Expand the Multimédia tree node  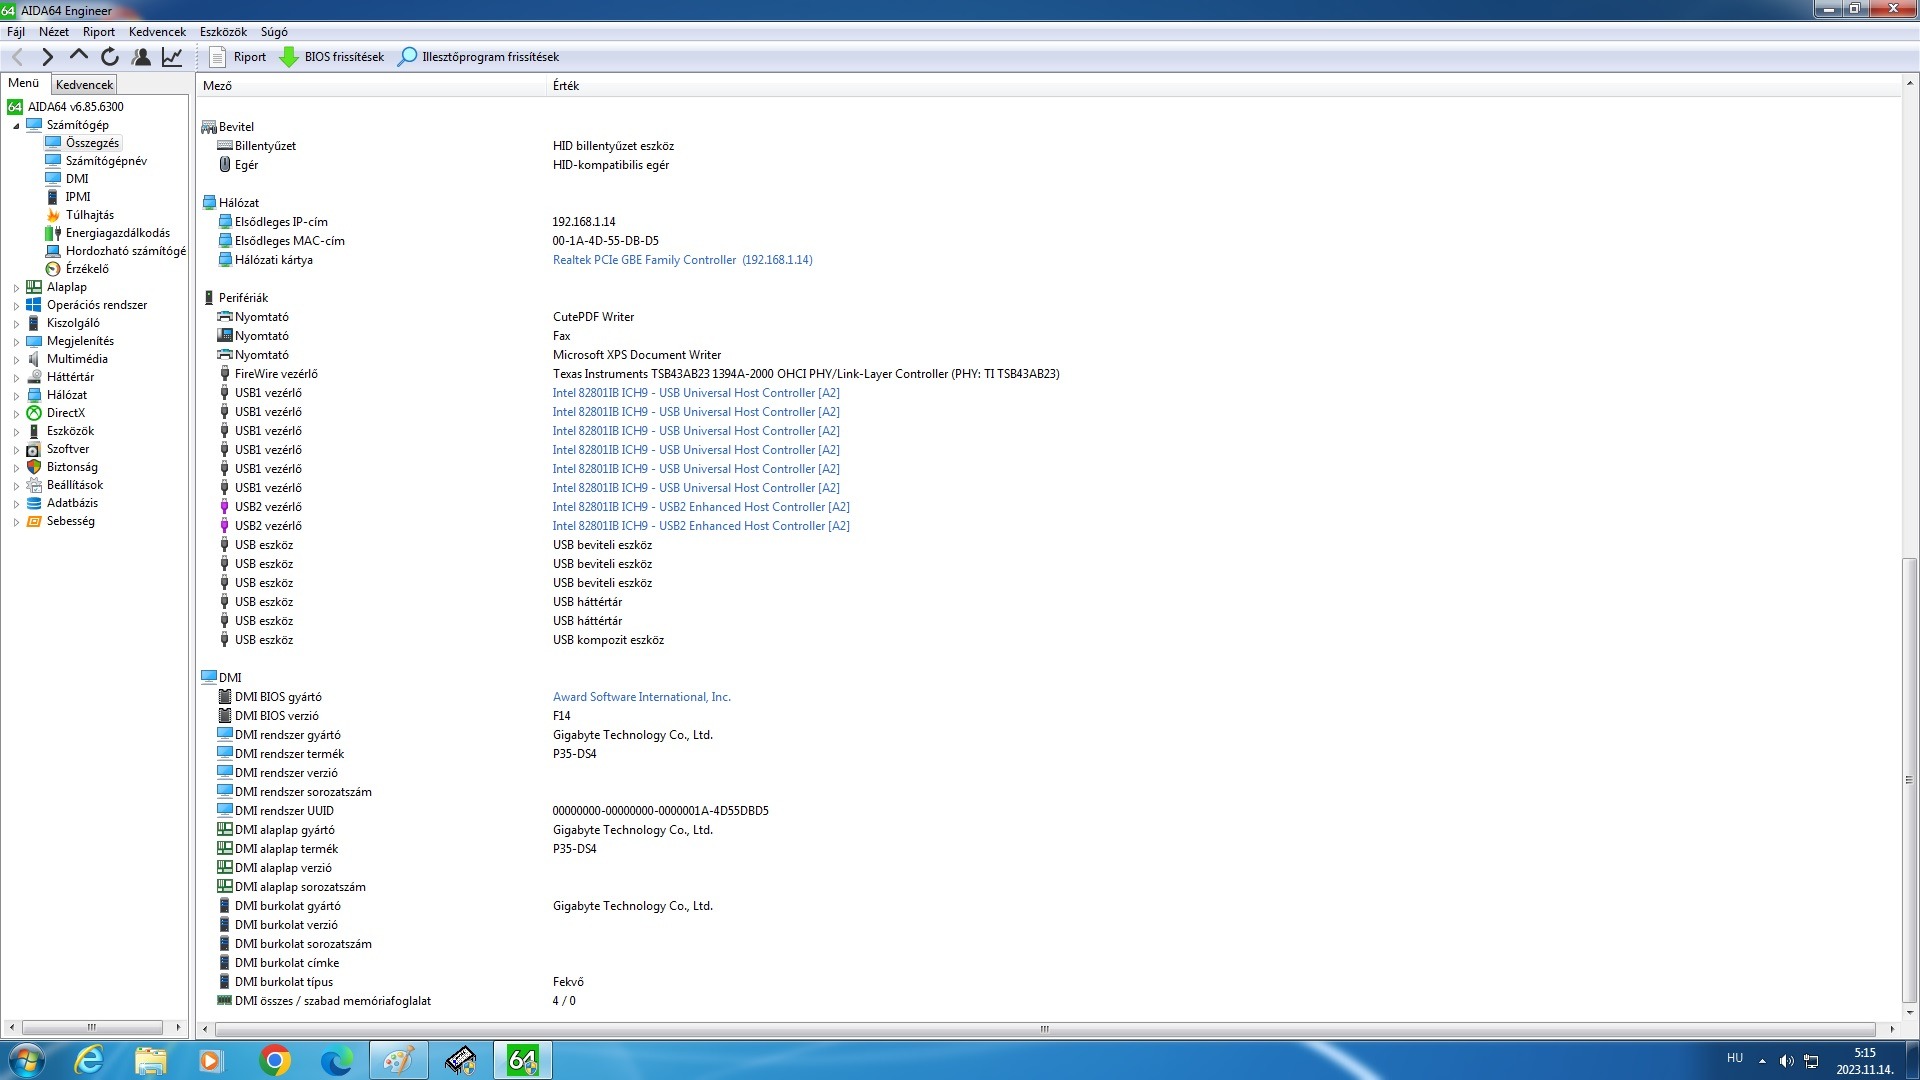pos(16,360)
